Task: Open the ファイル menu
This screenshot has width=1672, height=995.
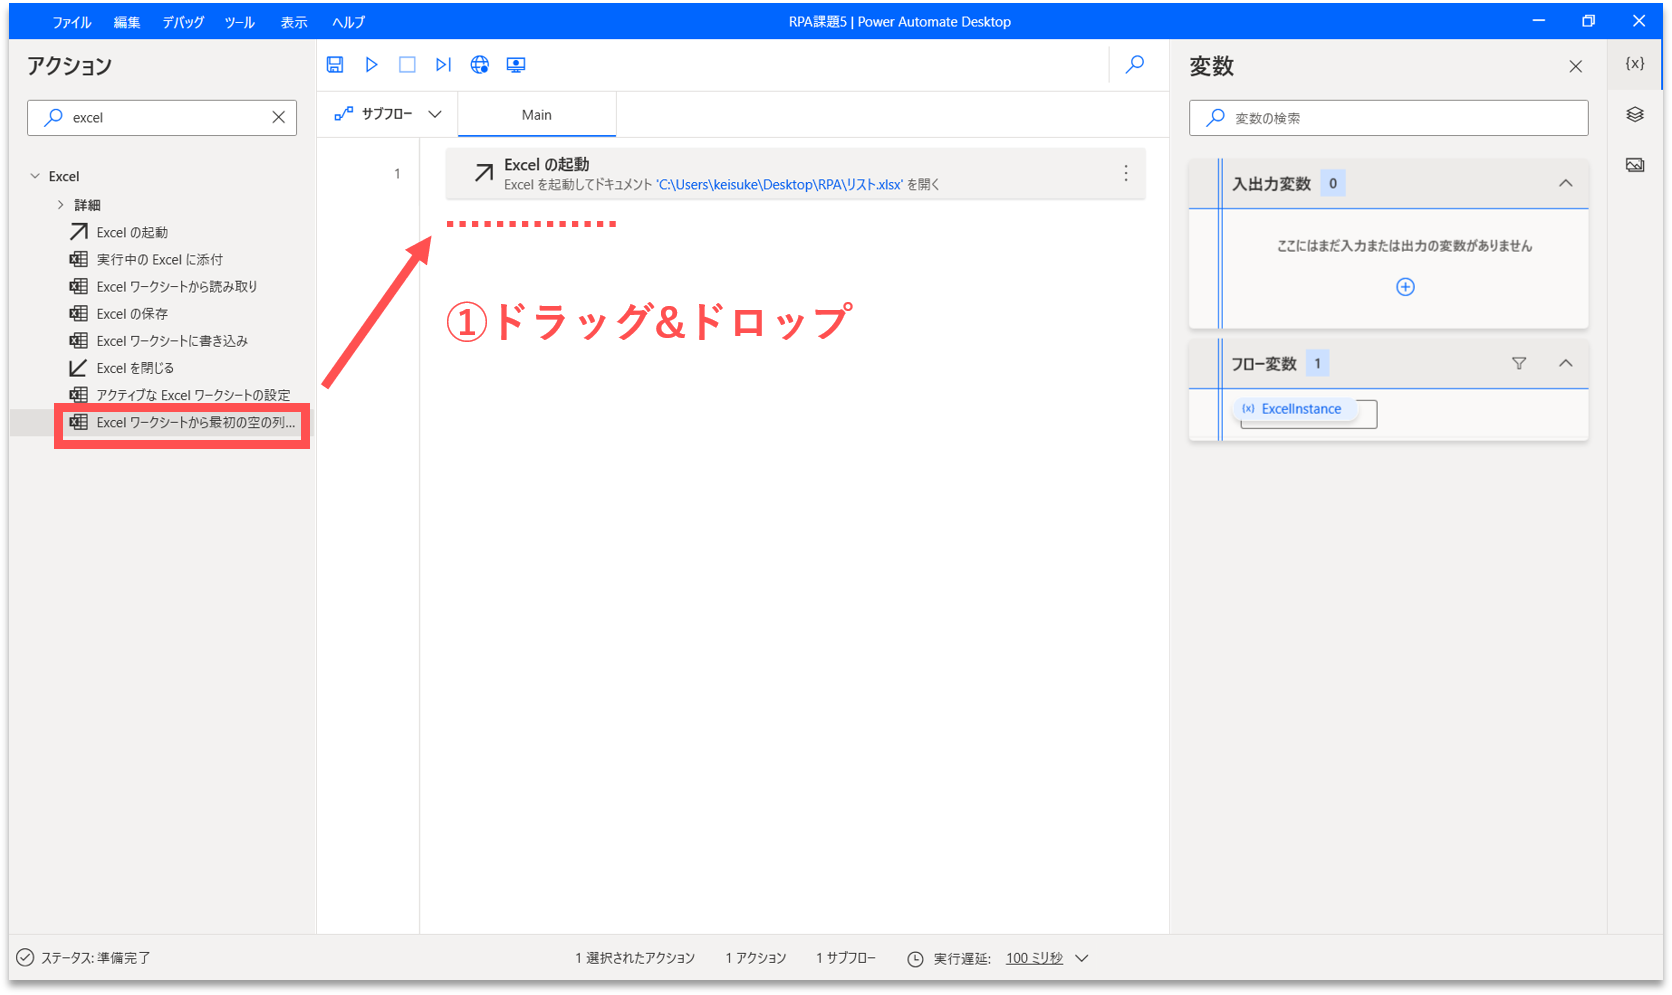Action: (72, 22)
